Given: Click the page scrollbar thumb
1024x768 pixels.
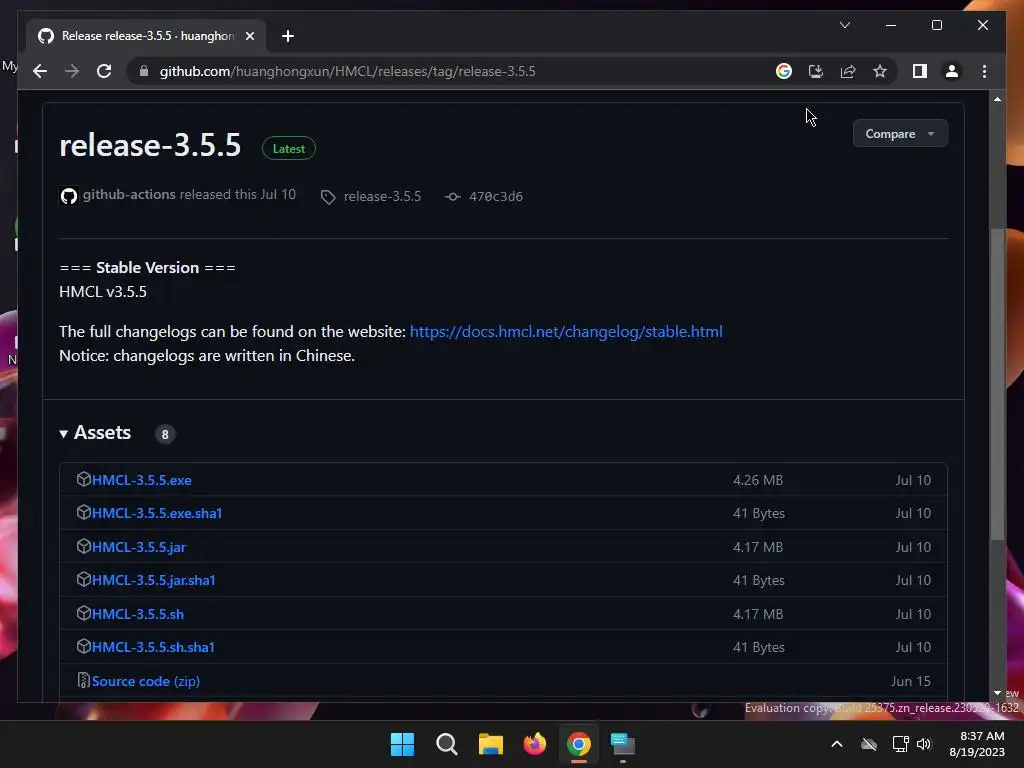Looking at the screenshot, I should click(x=997, y=384).
